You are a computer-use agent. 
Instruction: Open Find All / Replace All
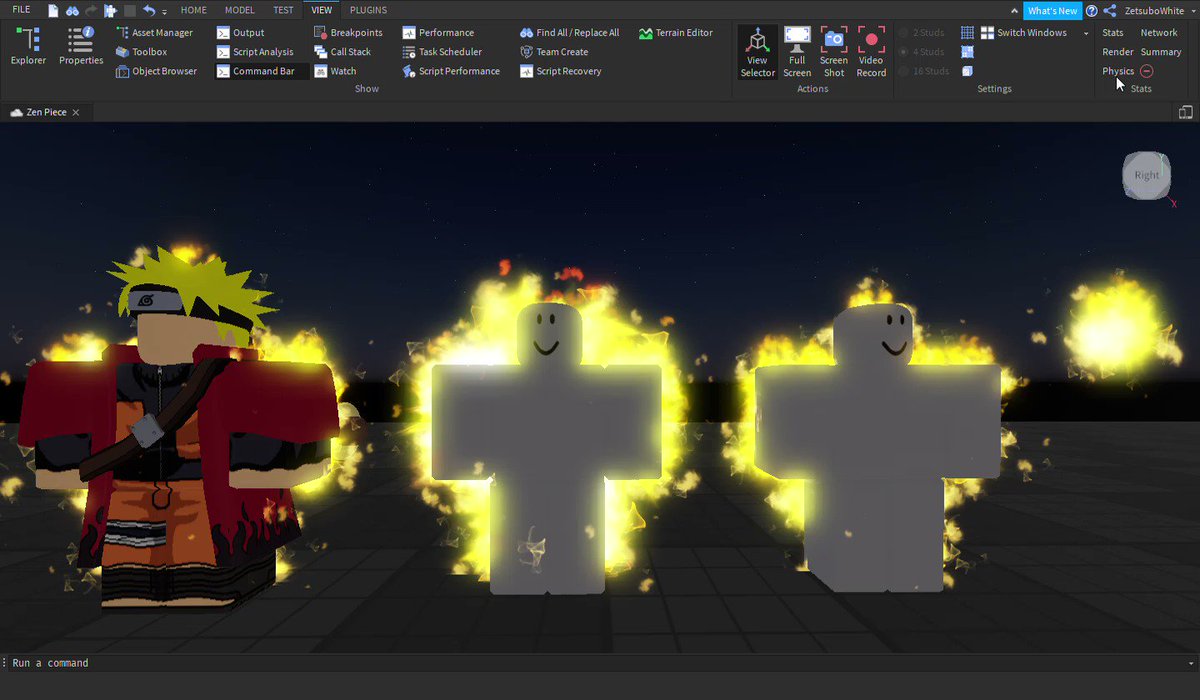(x=570, y=33)
